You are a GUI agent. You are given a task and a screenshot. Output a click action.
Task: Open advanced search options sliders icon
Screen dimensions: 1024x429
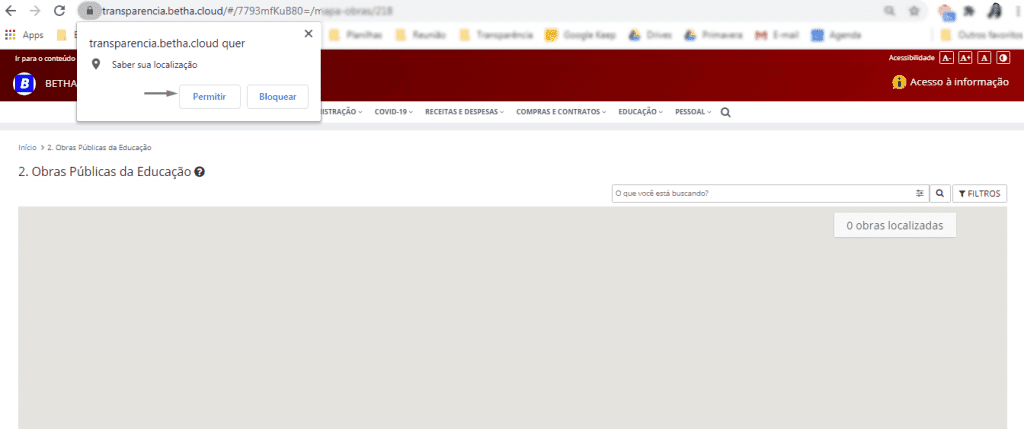[919, 193]
